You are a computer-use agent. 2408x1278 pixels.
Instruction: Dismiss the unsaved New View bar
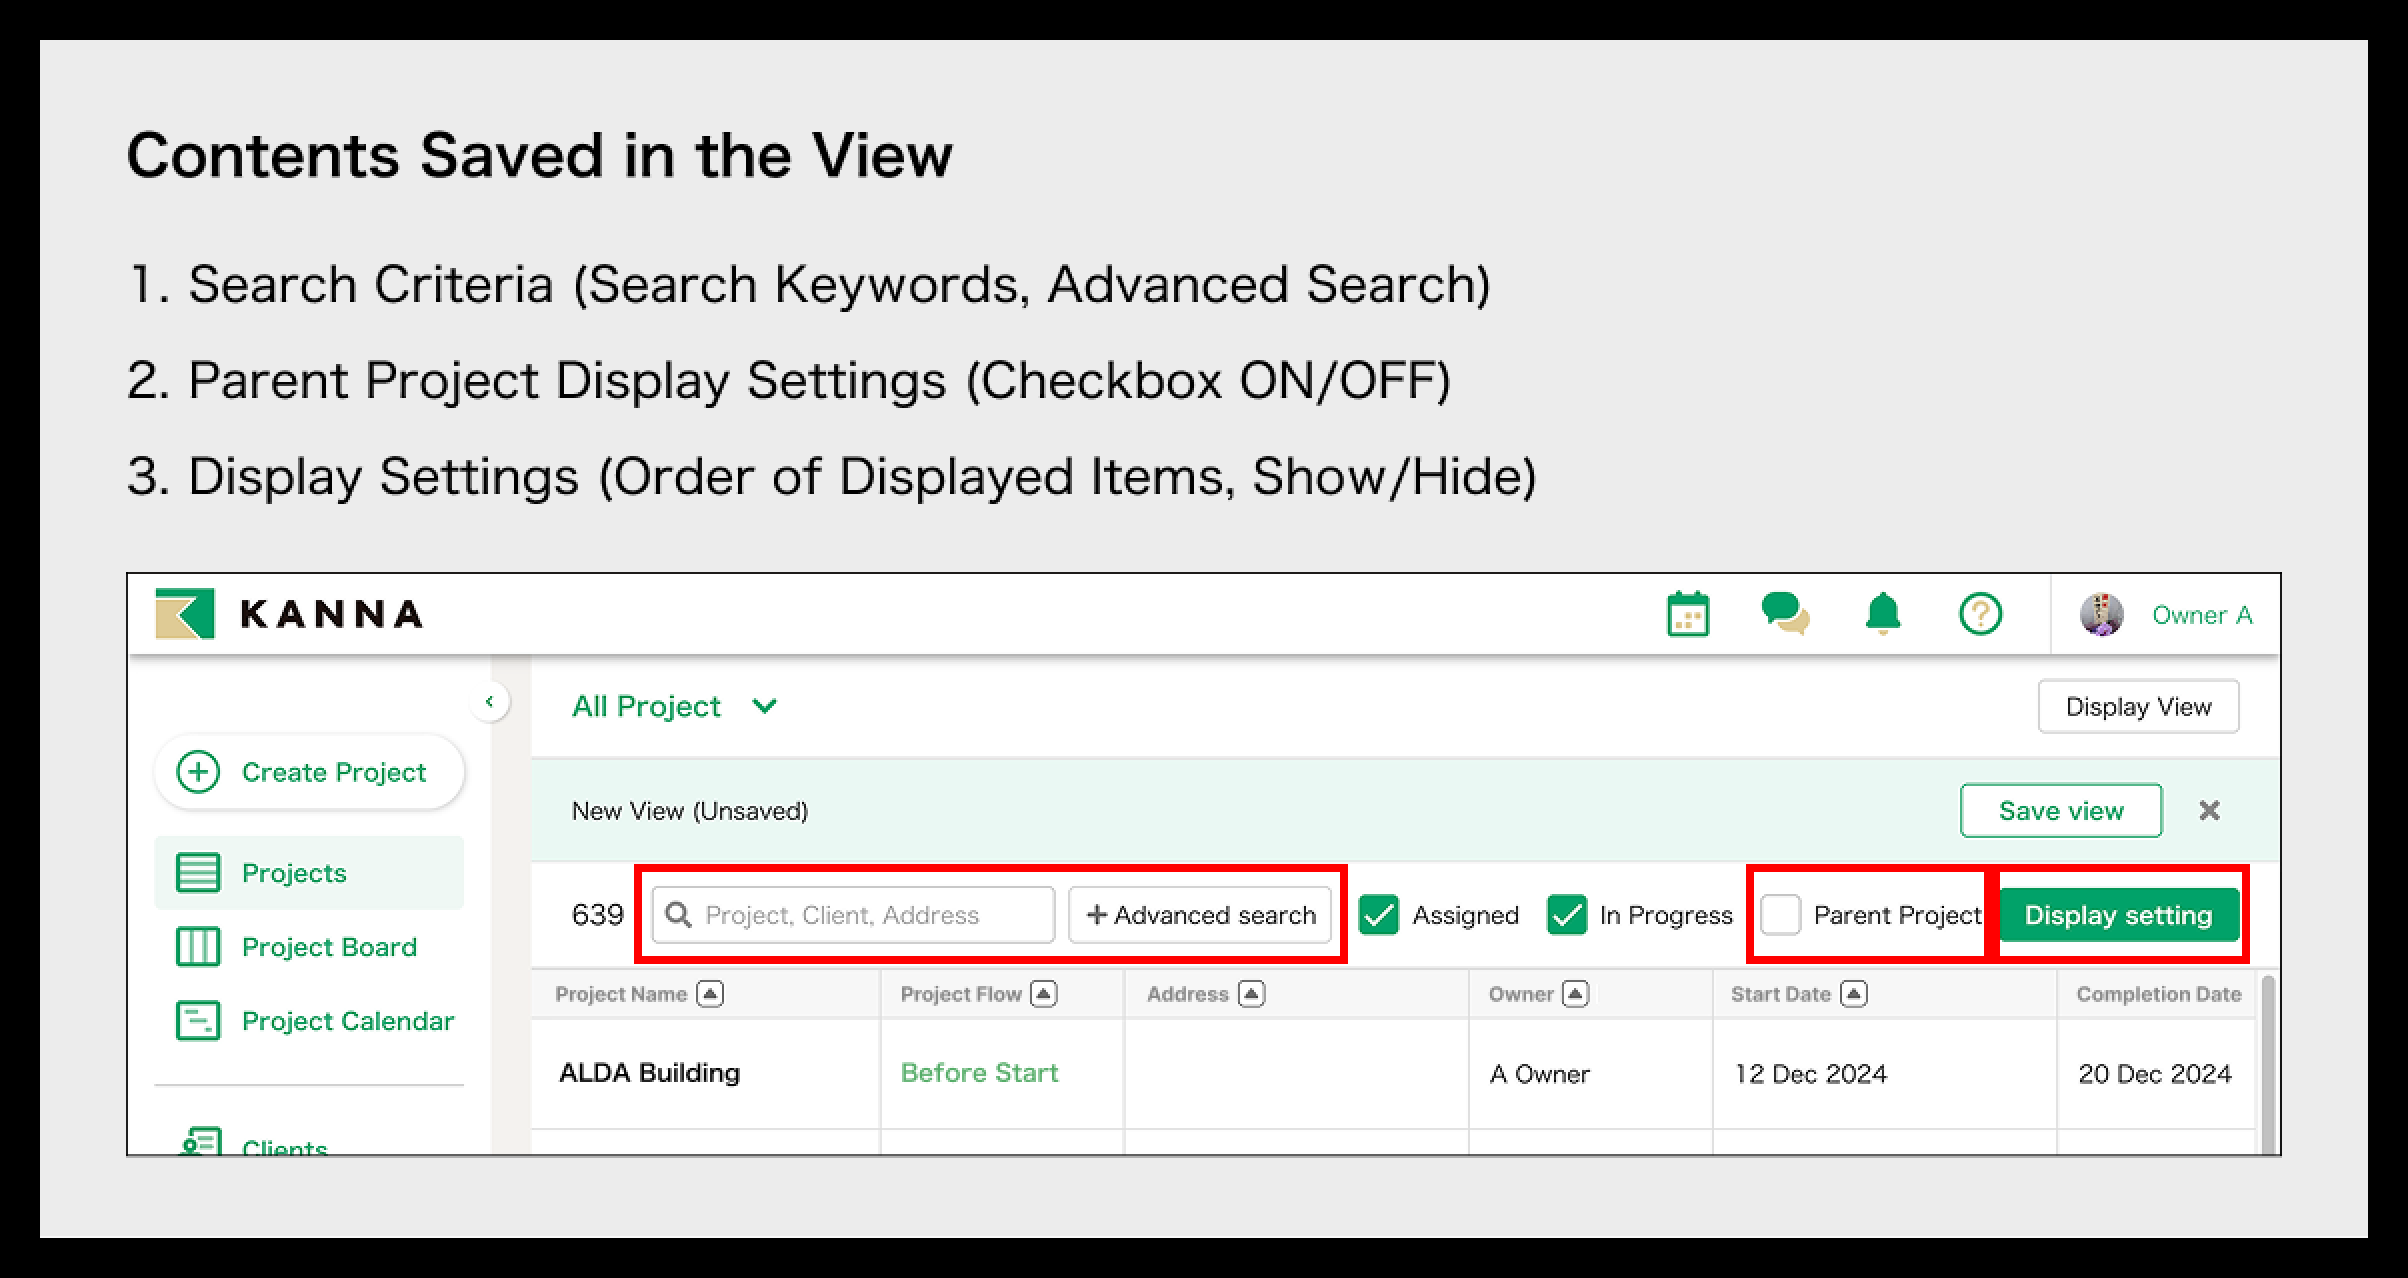[x=2209, y=810]
